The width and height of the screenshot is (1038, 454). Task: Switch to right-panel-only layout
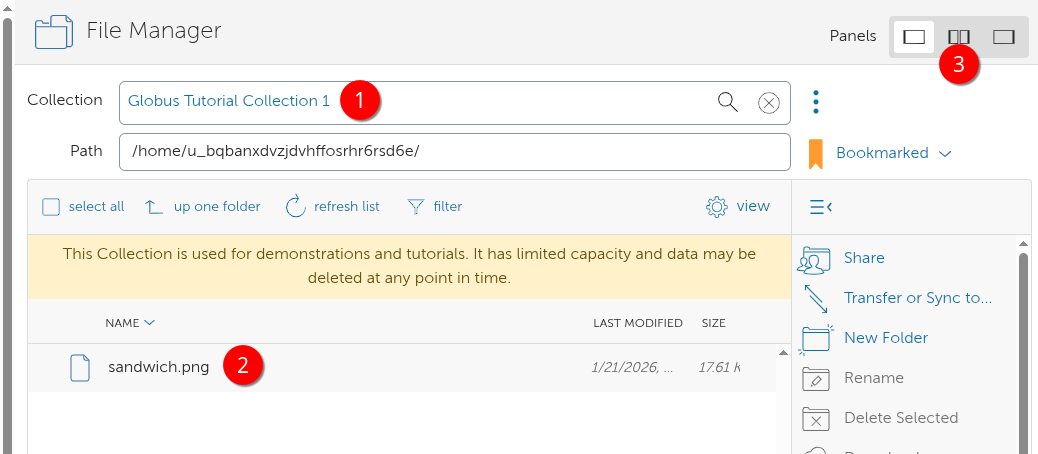pyautogui.click(x=1004, y=37)
